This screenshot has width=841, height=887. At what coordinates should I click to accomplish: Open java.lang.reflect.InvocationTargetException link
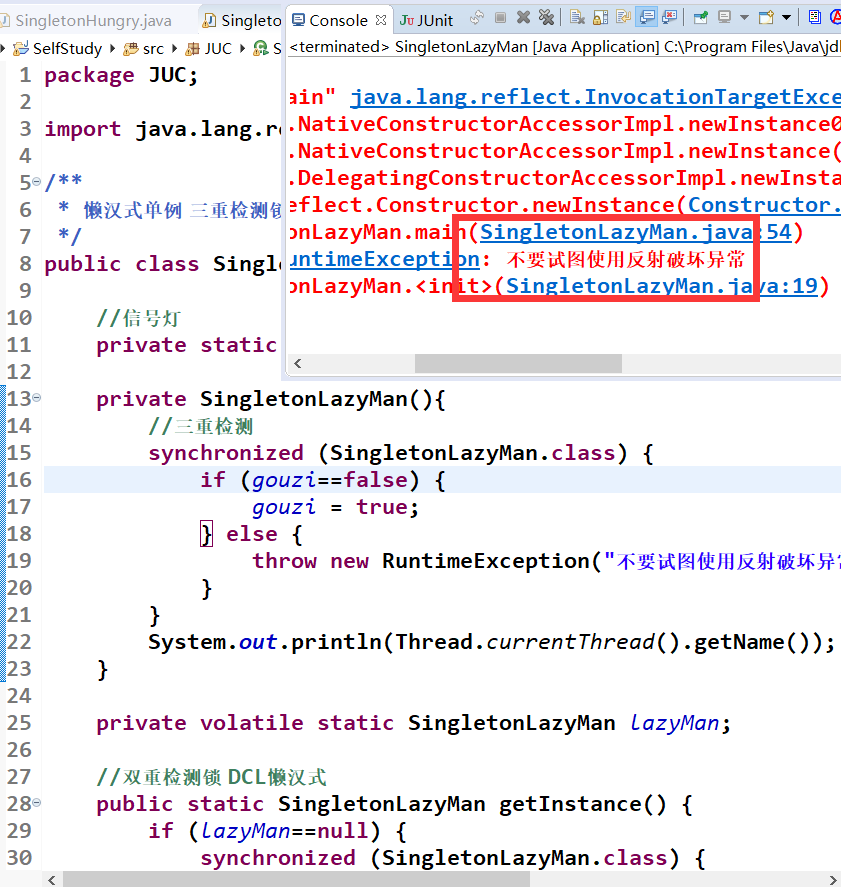click(596, 97)
